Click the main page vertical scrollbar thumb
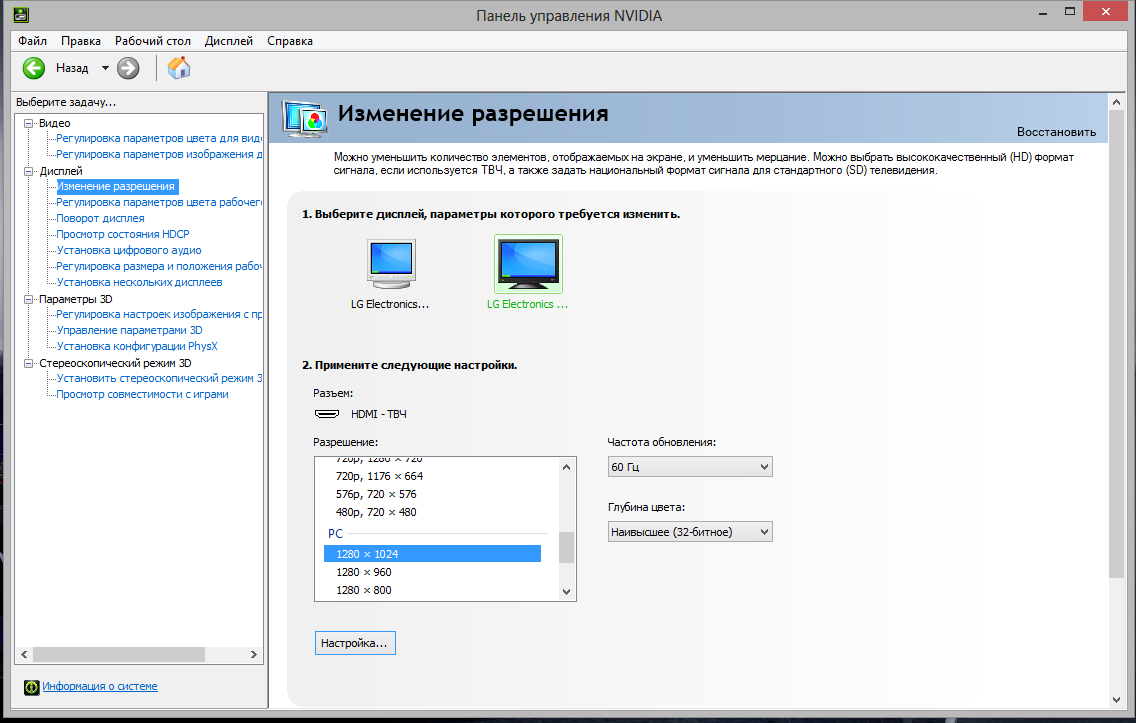 (x=1116, y=344)
